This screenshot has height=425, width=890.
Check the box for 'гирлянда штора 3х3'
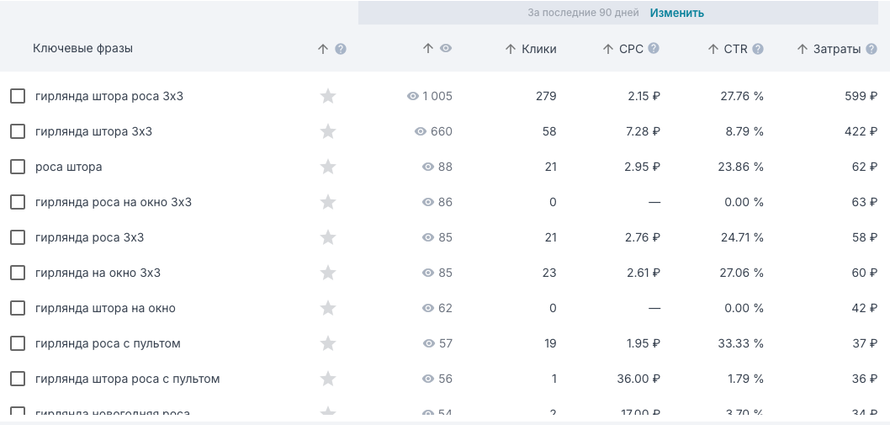(18, 131)
